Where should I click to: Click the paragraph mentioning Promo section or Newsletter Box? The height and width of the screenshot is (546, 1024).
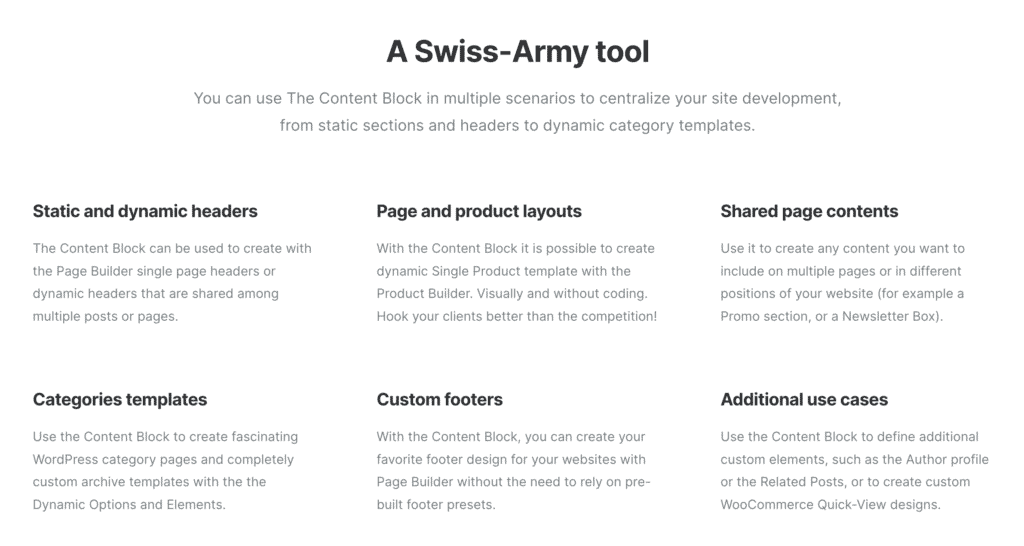tap(842, 282)
